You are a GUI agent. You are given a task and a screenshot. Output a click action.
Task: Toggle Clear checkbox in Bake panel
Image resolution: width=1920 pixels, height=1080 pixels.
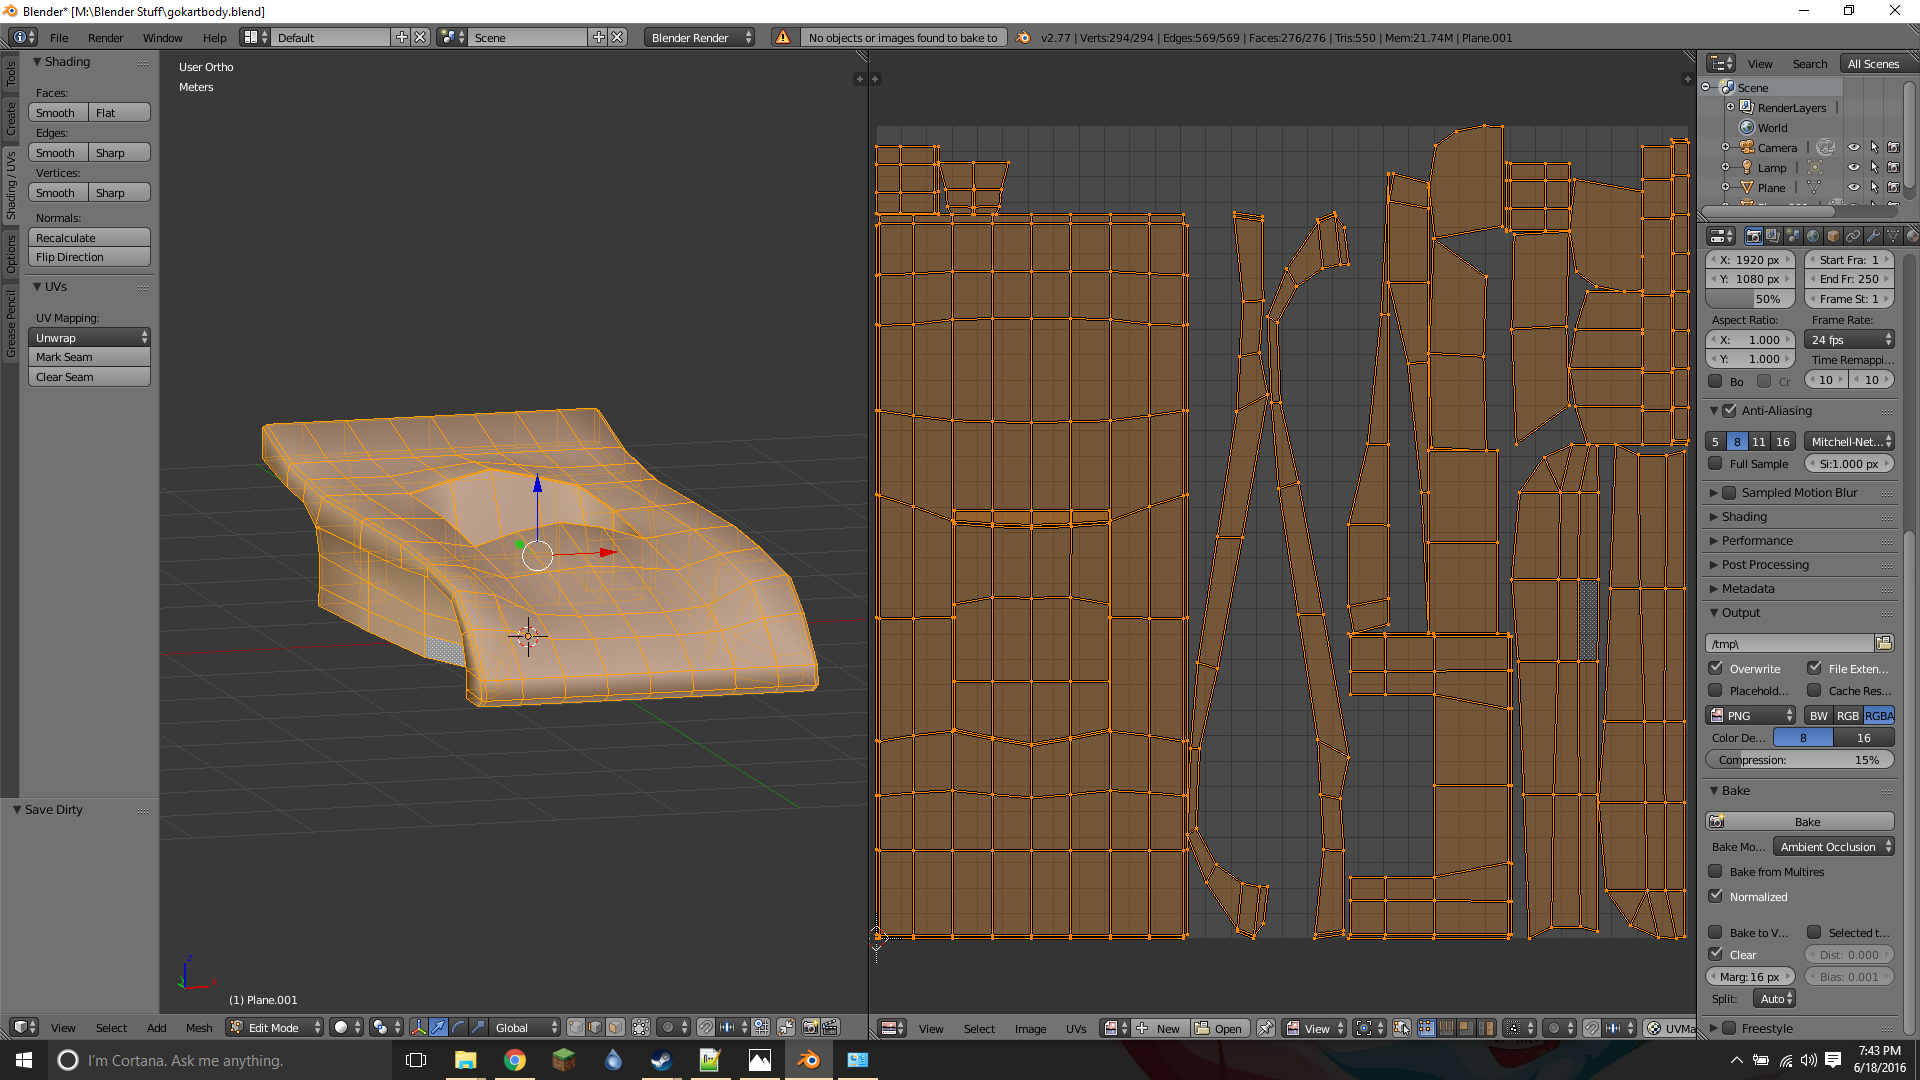(x=1715, y=954)
